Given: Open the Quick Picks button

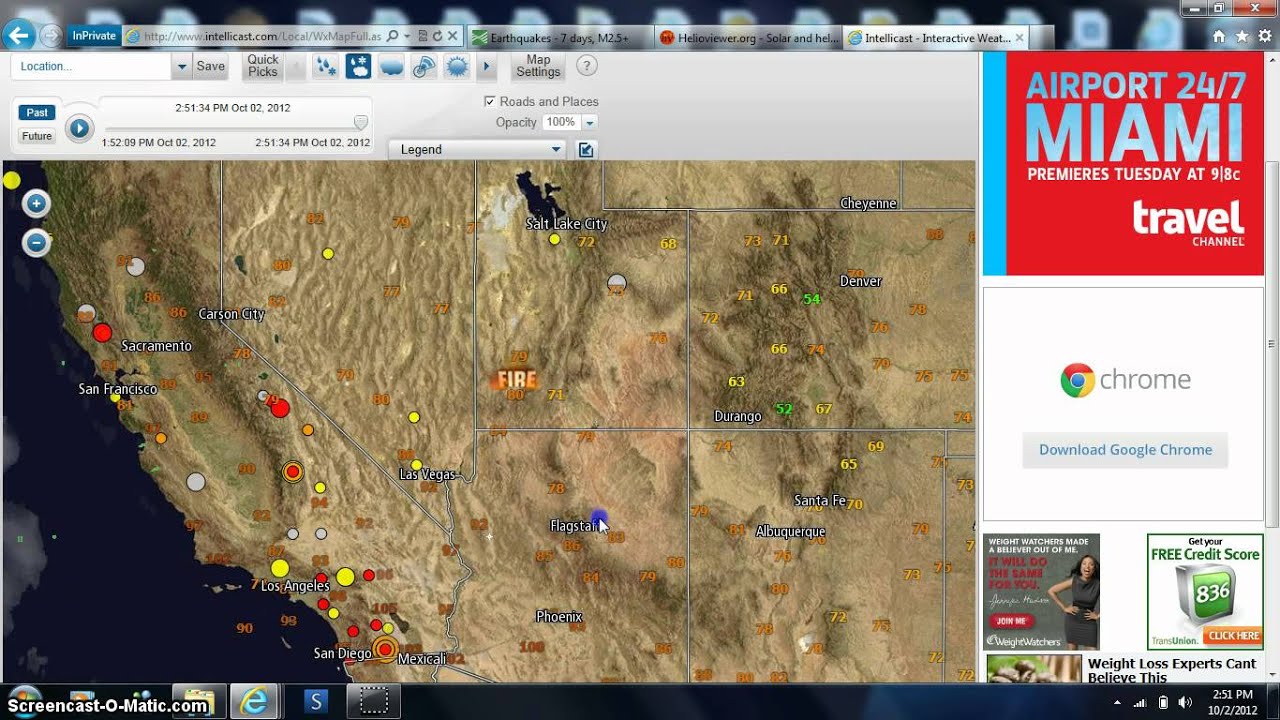Looking at the screenshot, I should [263, 66].
